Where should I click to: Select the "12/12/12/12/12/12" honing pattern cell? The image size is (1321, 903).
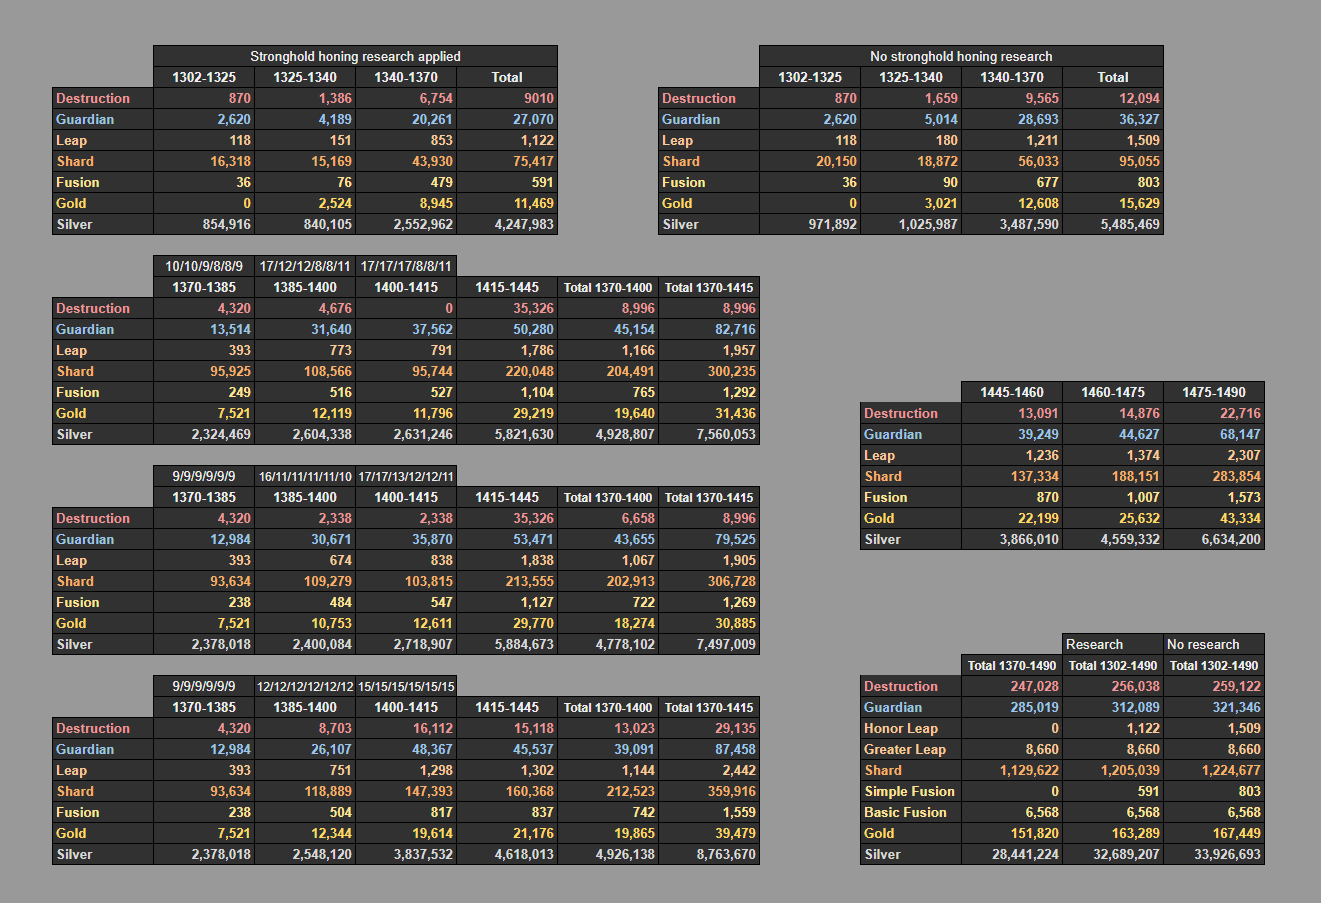(x=305, y=686)
